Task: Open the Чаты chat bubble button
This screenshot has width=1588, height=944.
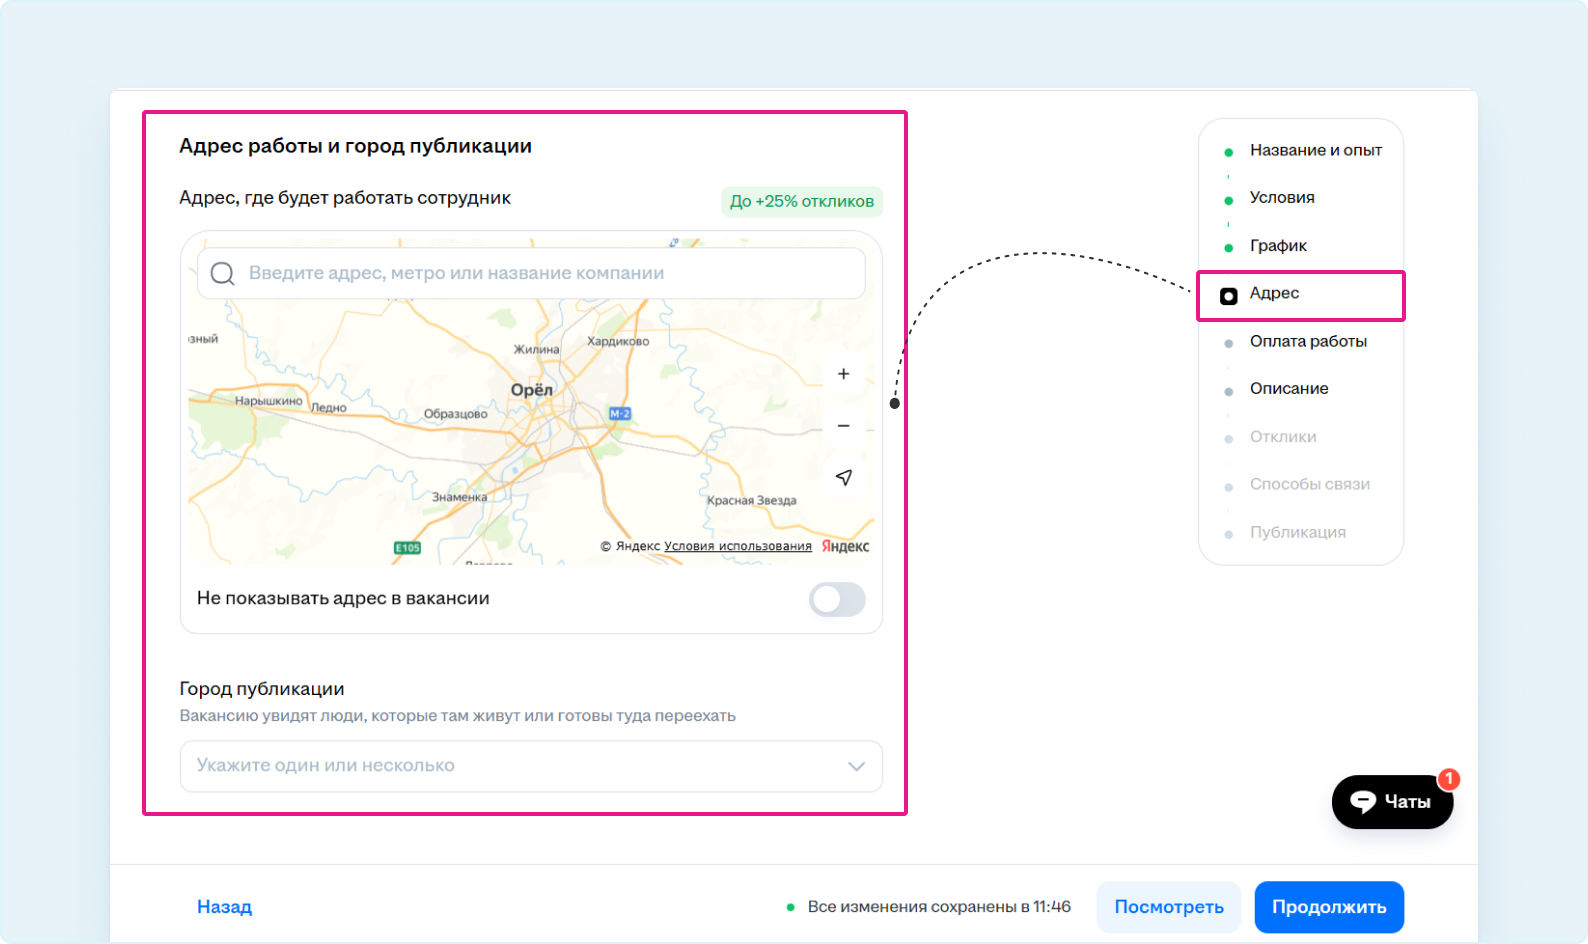Action: 1391,802
